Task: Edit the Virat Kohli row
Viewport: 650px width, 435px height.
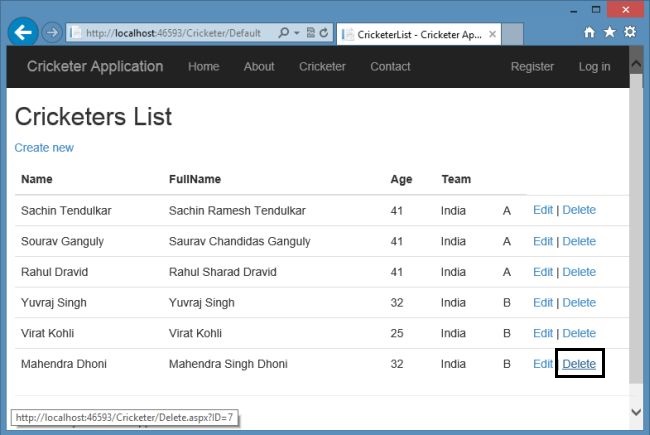Action: (543, 333)
